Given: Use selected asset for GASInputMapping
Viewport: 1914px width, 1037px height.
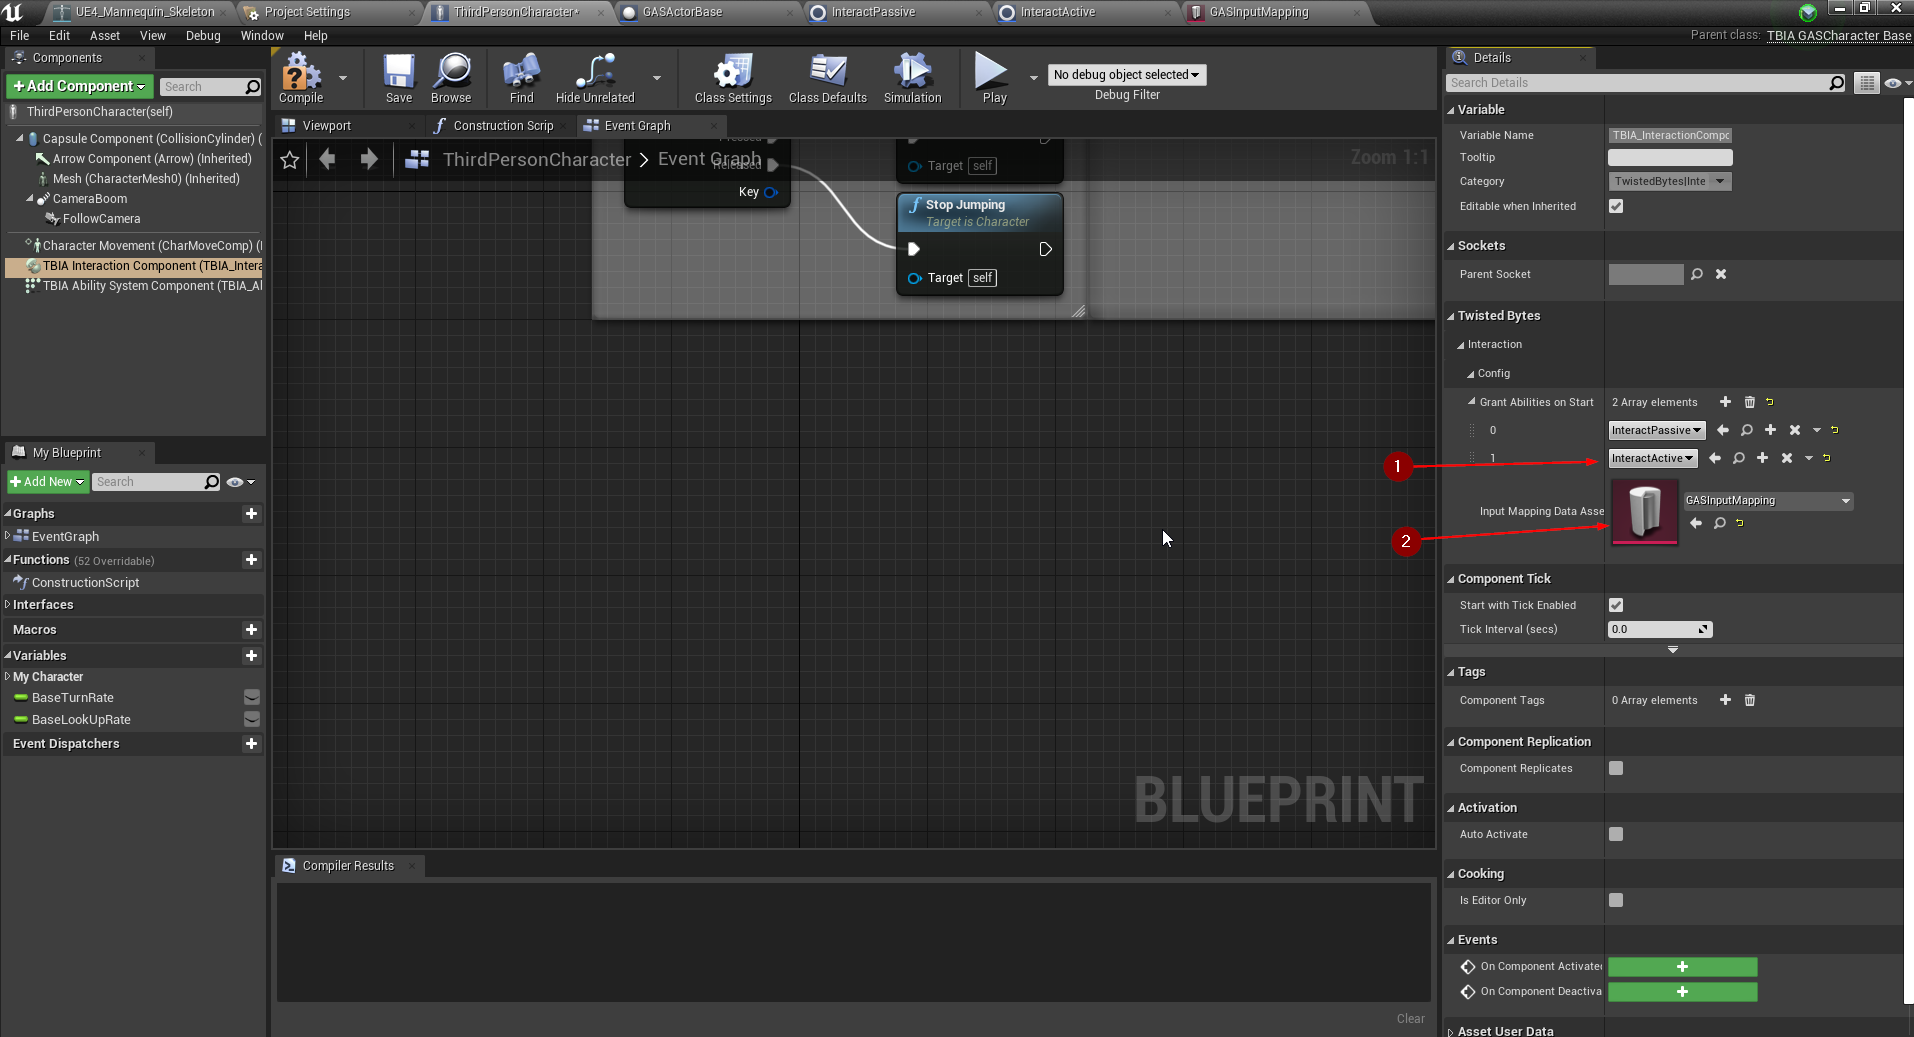Looking at the screenshot, I should pos(1696,523).
